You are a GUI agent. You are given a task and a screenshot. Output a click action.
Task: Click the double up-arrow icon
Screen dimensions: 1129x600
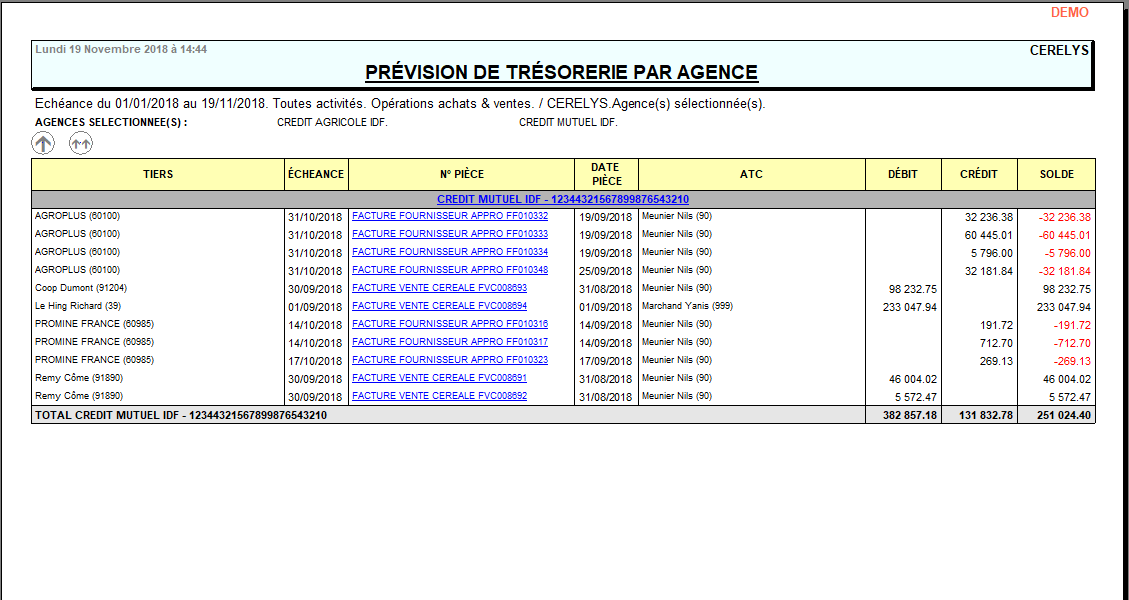pyautogui.click(x=80, y=143)
